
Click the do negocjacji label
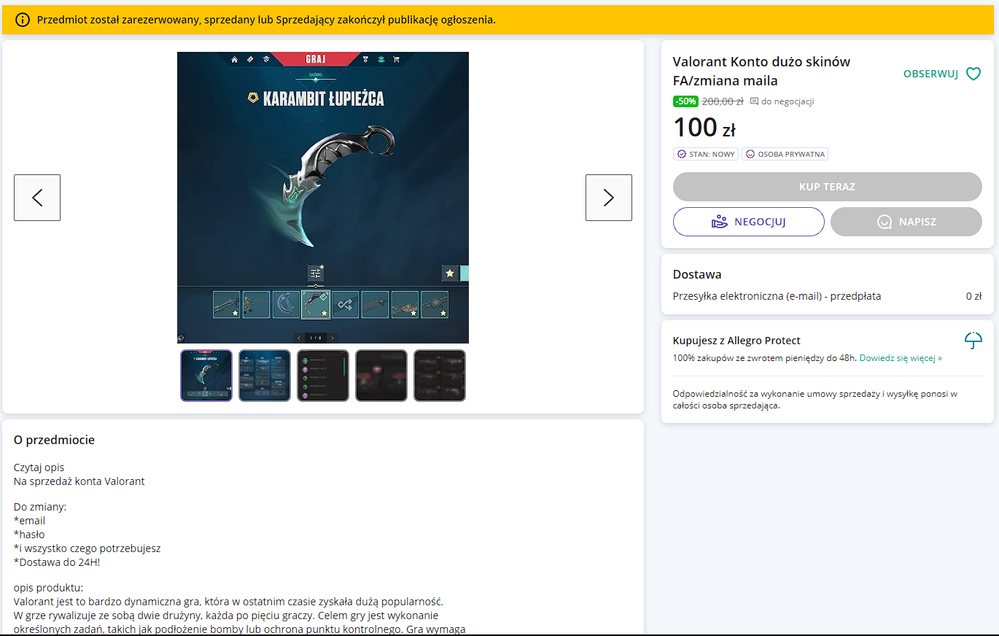(x=782, y=101)
